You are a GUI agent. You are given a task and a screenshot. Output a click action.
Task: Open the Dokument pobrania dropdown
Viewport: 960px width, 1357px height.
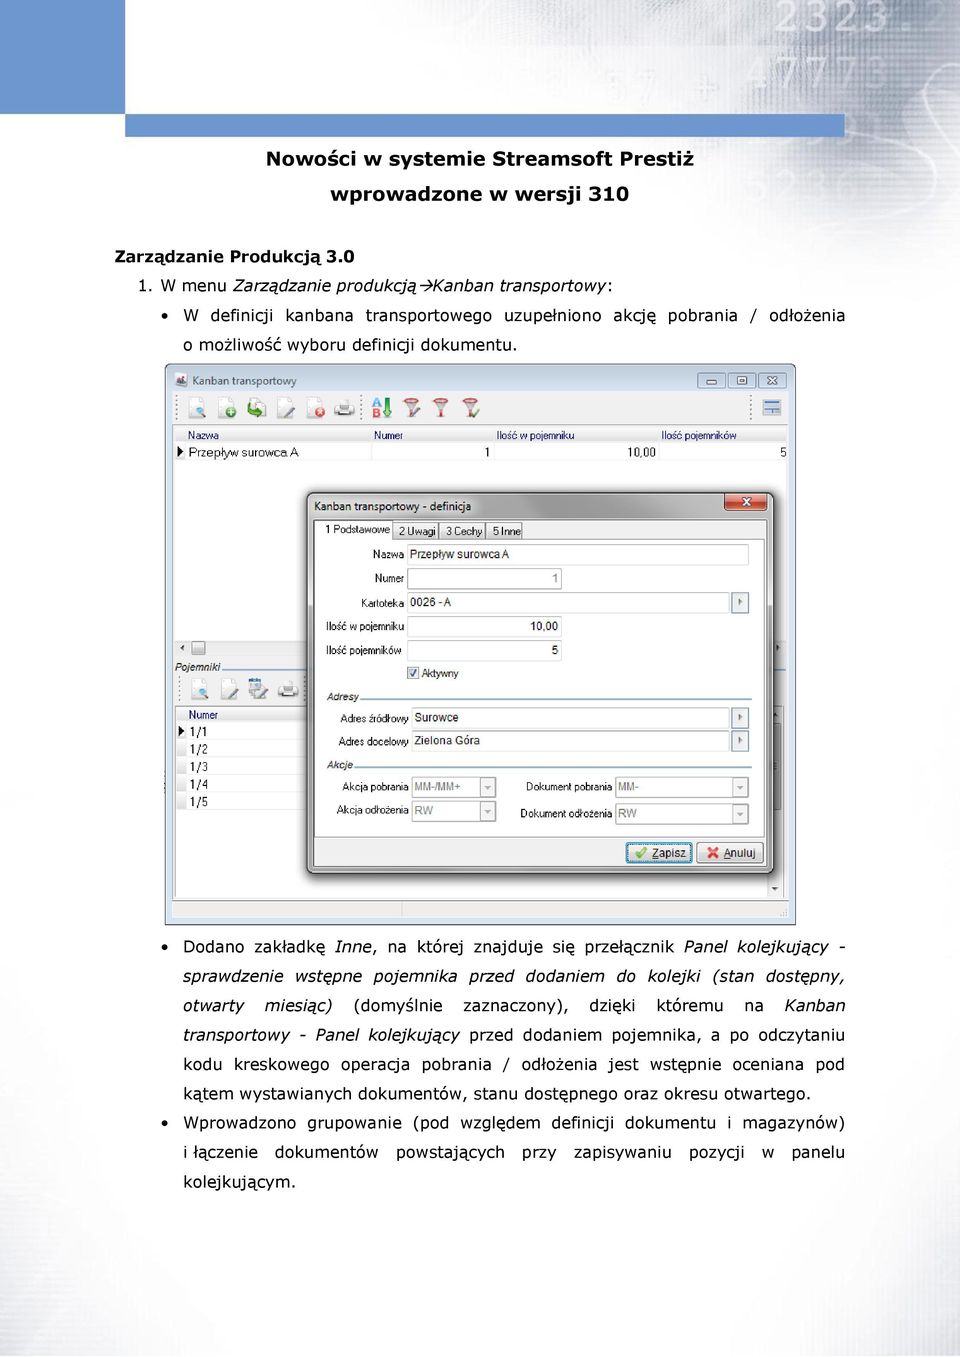(740, 787)
